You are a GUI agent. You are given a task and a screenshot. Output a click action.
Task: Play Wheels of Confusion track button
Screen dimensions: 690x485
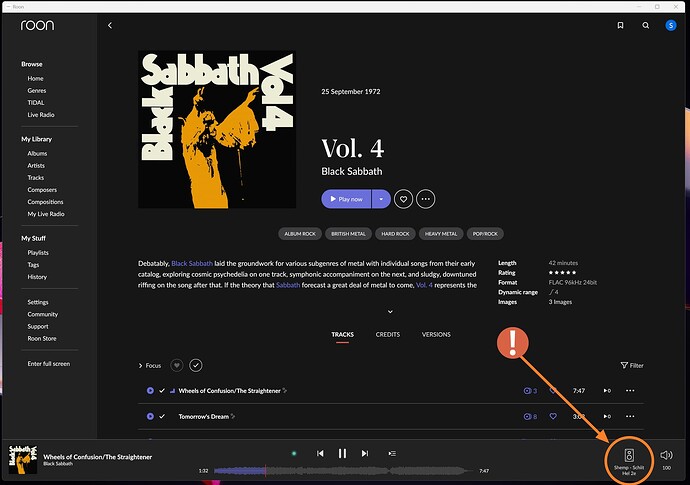tap(150, 390)
